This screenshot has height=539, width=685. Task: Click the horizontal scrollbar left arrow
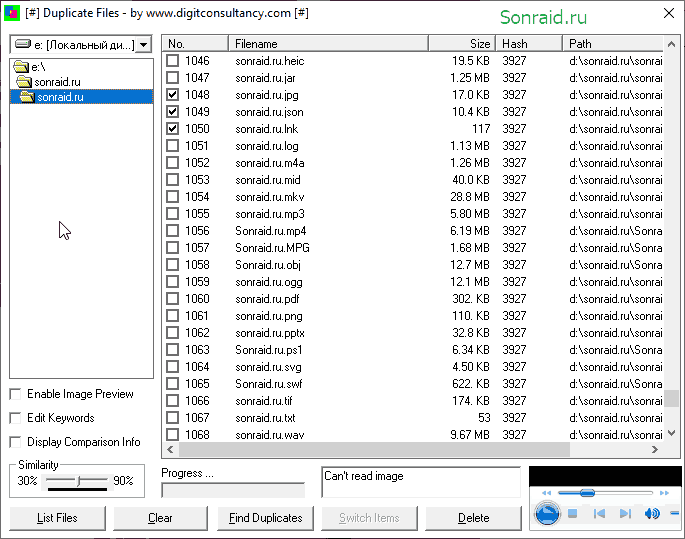click(x=170, y=449)
